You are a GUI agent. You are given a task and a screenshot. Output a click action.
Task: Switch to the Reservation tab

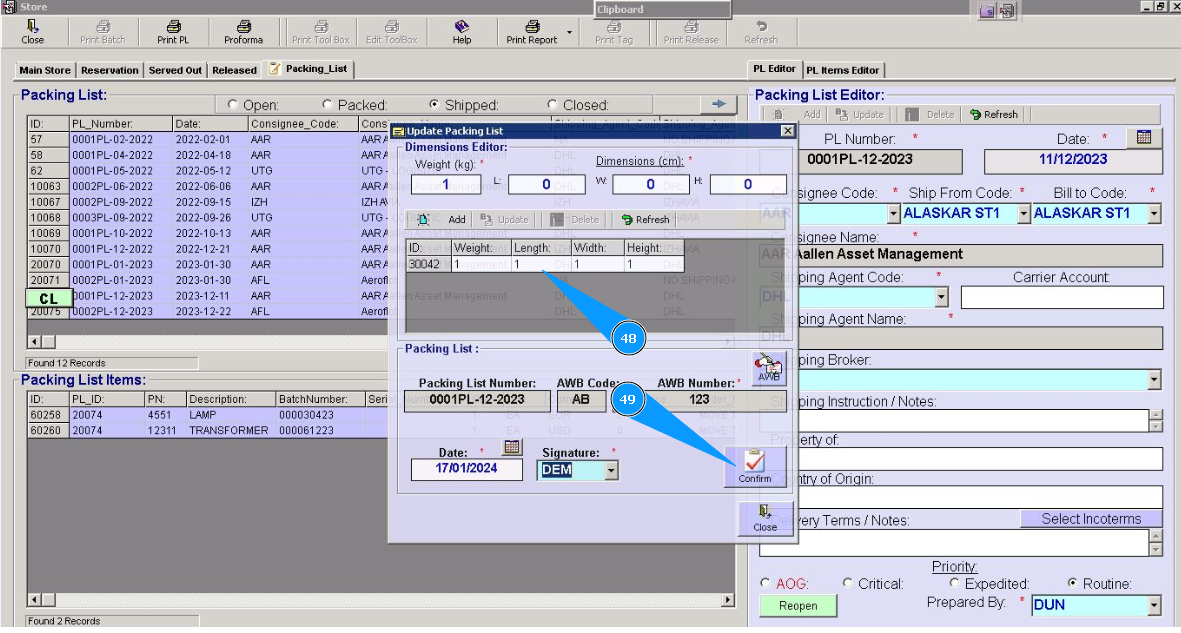point(110,70)
